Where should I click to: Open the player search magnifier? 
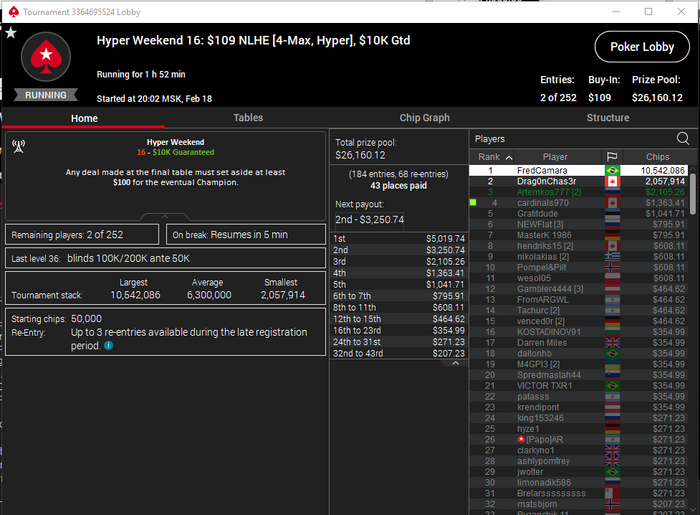coord(683,138)
